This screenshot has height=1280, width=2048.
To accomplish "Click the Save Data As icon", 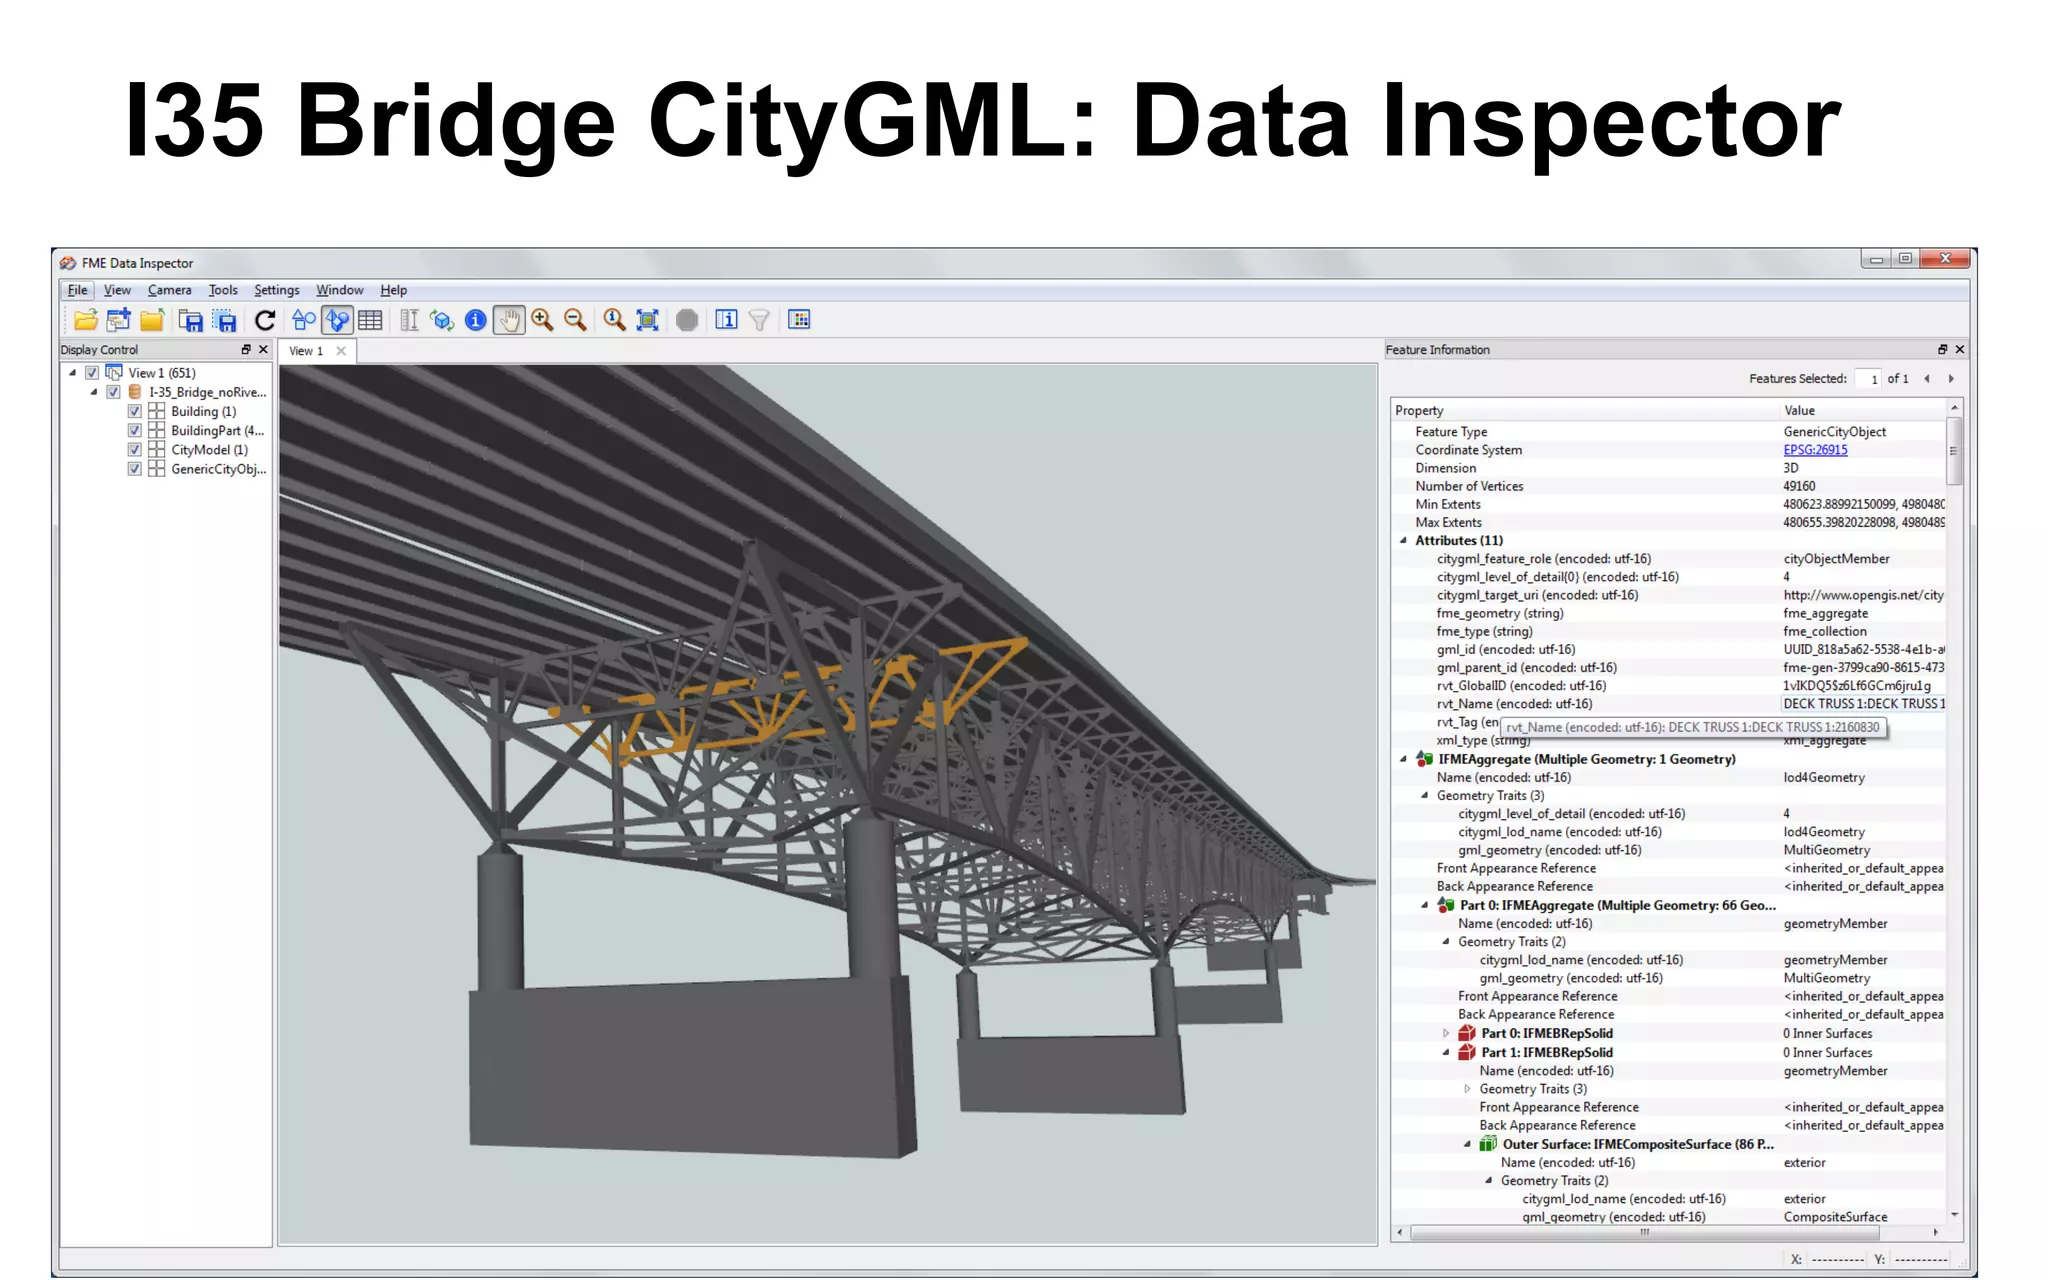I will (x=191, y=320).
